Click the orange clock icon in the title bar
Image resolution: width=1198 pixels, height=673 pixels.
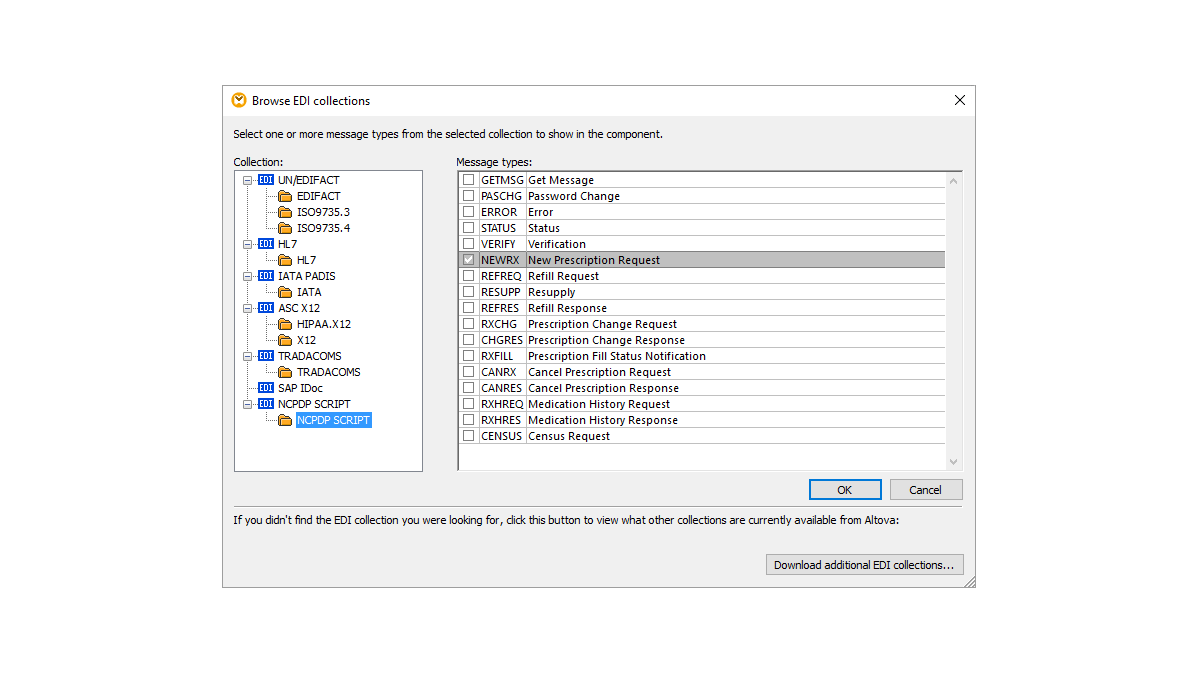click(238, 100)
